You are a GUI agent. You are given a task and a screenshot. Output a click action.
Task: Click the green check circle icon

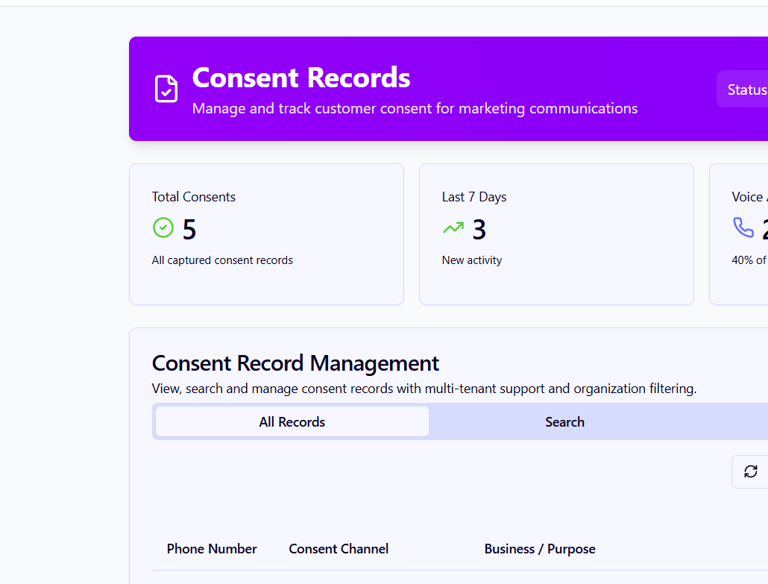[x=163, y=228]
